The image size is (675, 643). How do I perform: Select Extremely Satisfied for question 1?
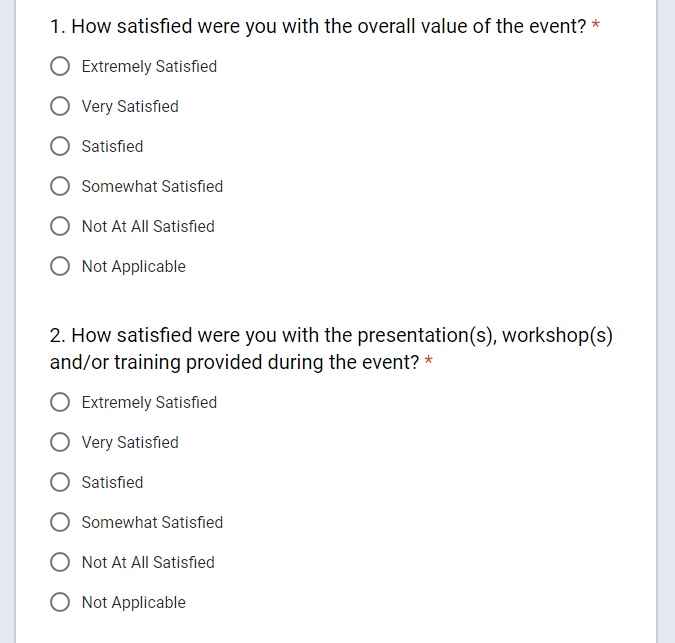click(60, 66)
